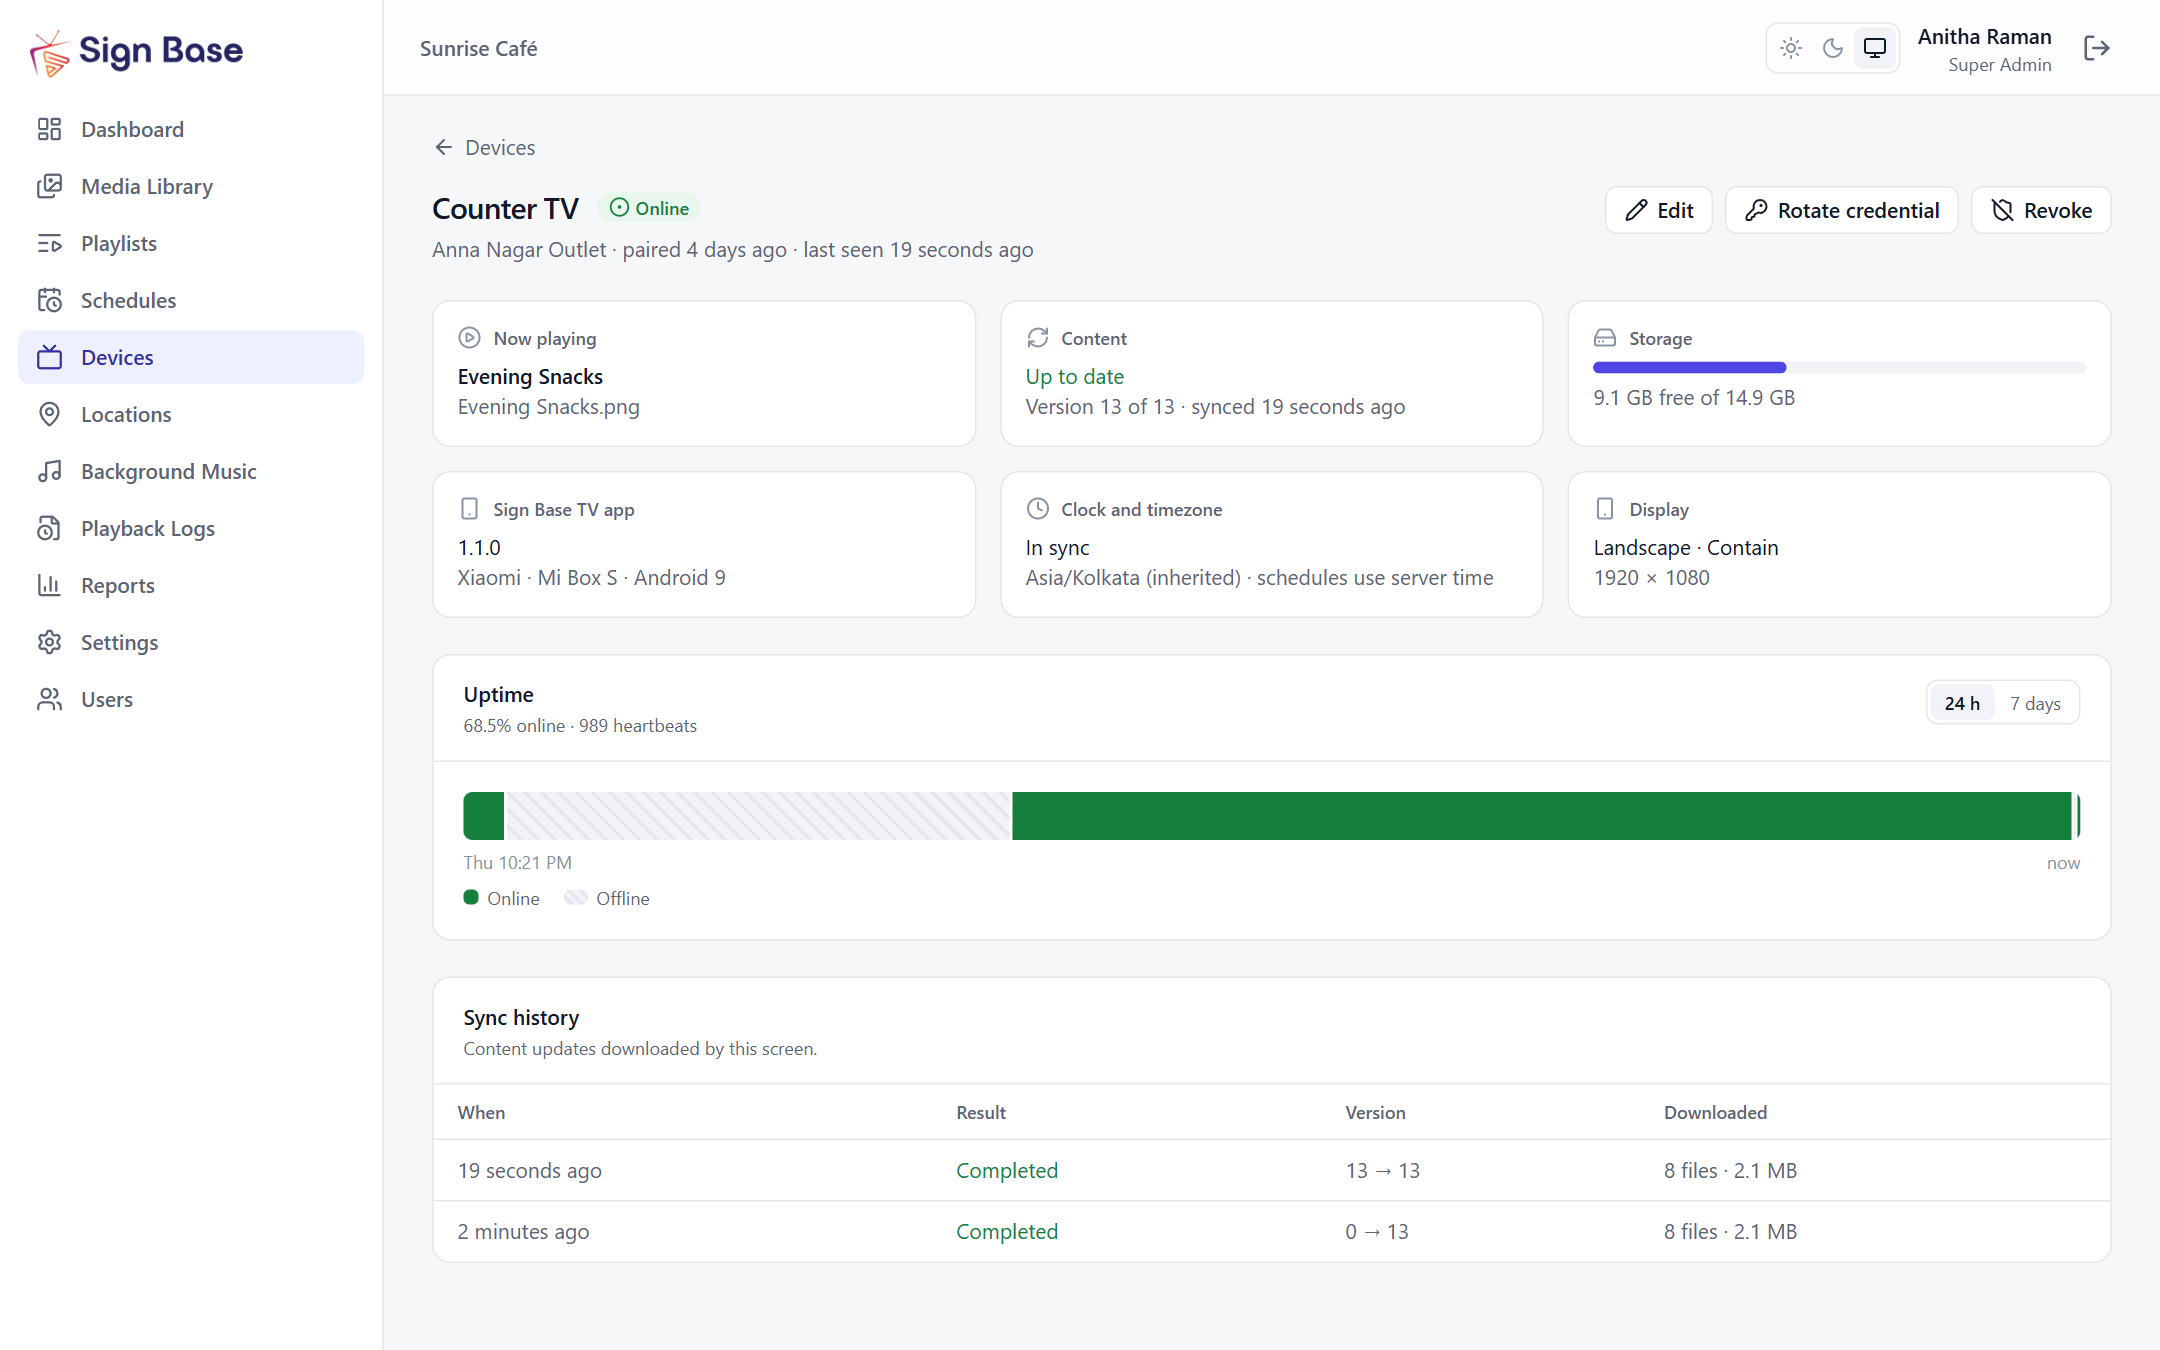Switch uptime range to 7 days

tap(2035, 703)
